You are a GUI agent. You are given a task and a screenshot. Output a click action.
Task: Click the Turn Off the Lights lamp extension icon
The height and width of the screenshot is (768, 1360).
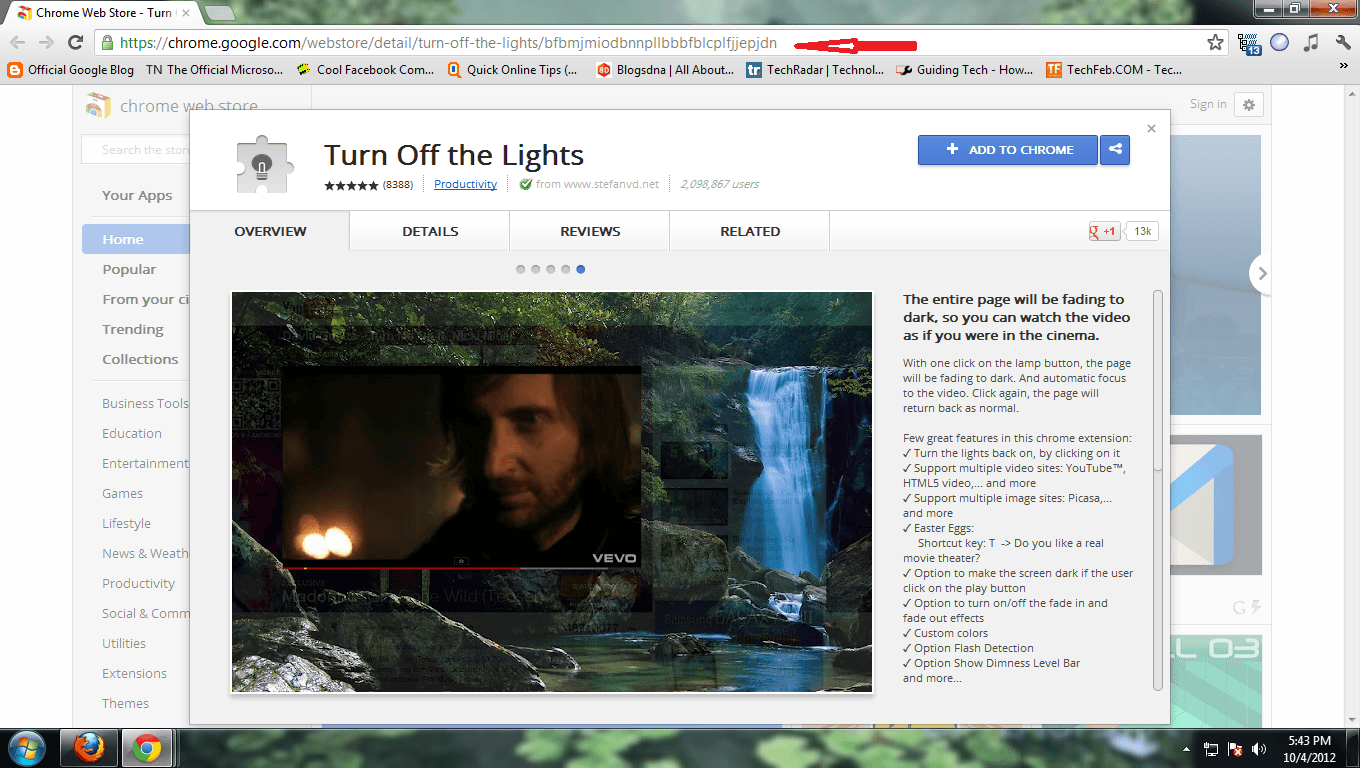(x=264, y=162)
